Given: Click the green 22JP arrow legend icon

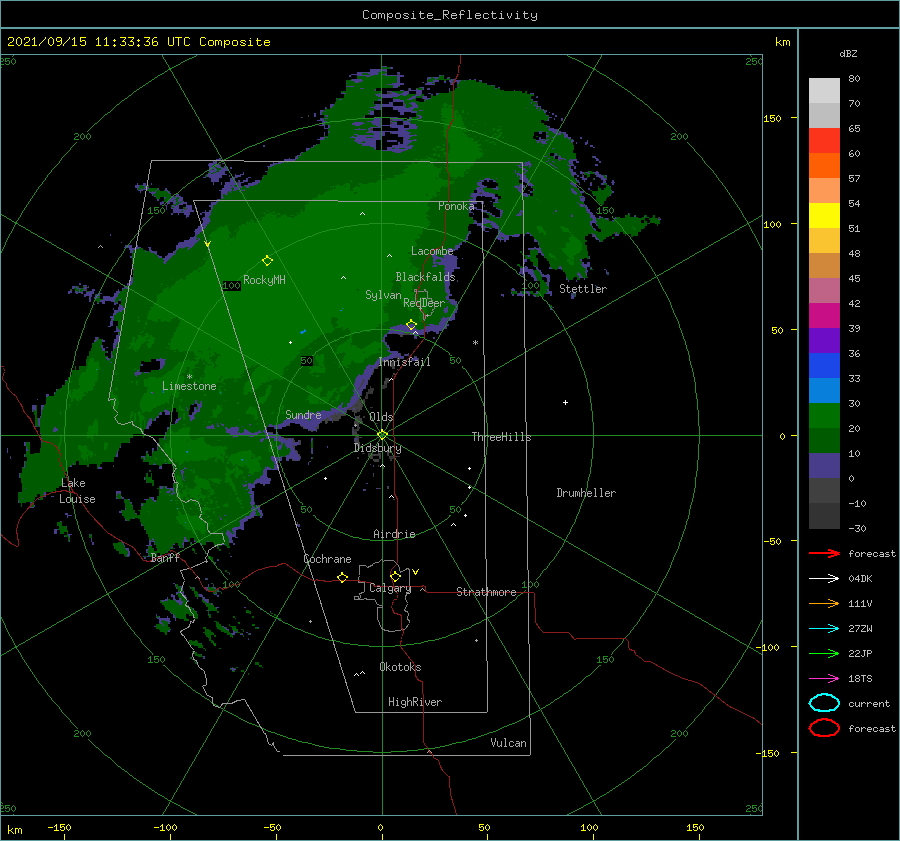Looking at the screenshot, I should coord(824,653).
